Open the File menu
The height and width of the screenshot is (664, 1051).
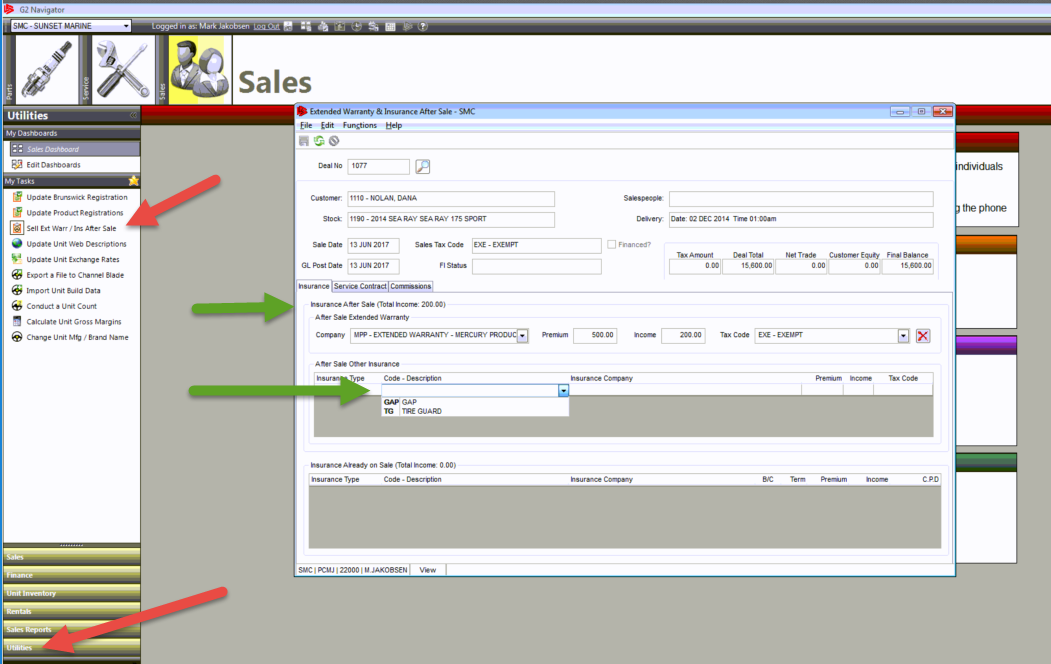(x=306, y=125)
